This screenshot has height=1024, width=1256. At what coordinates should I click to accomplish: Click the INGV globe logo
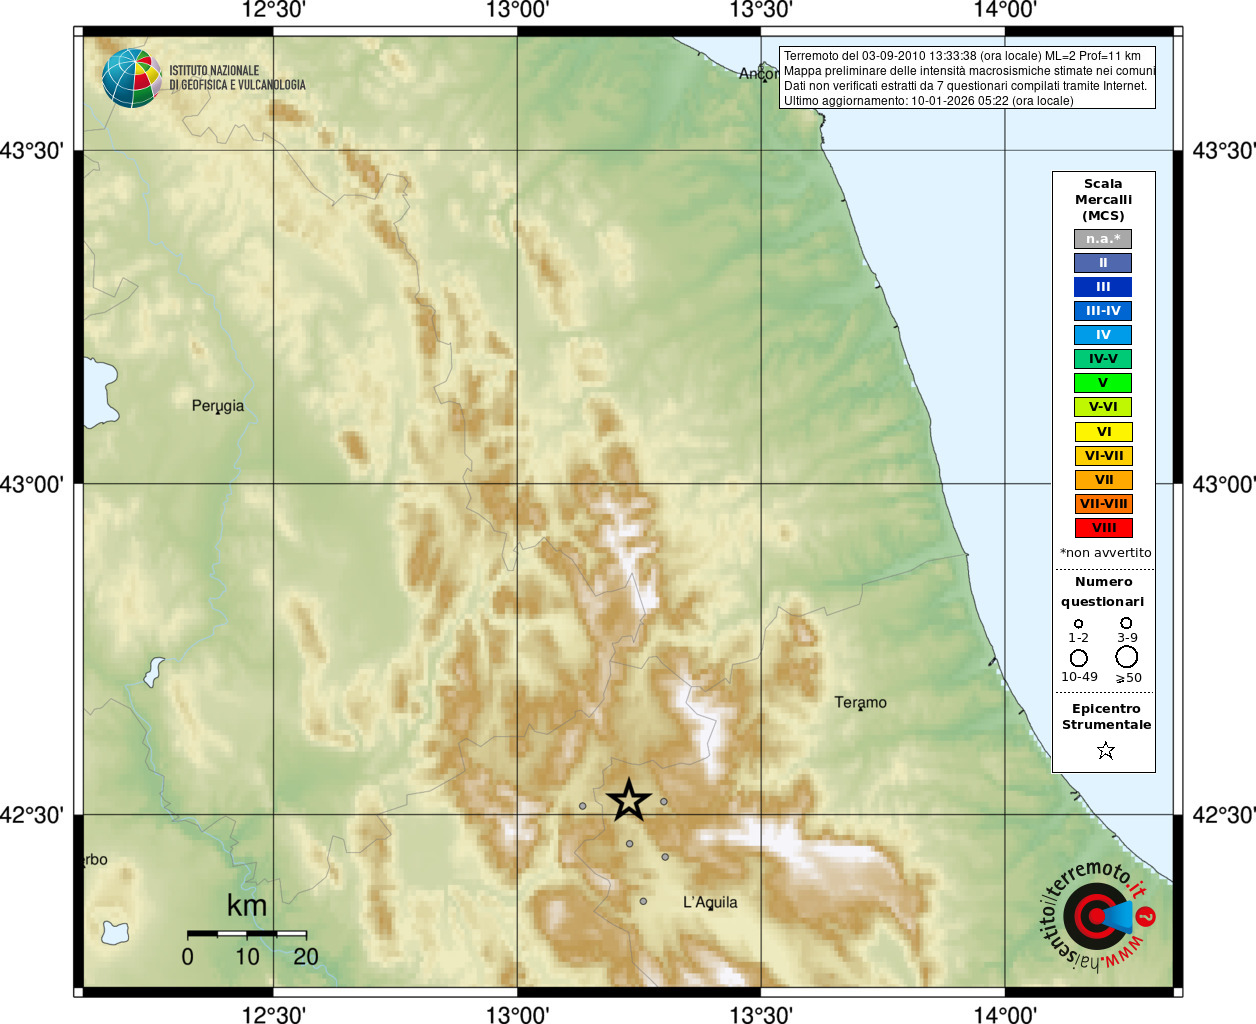(x=132, y=78)
